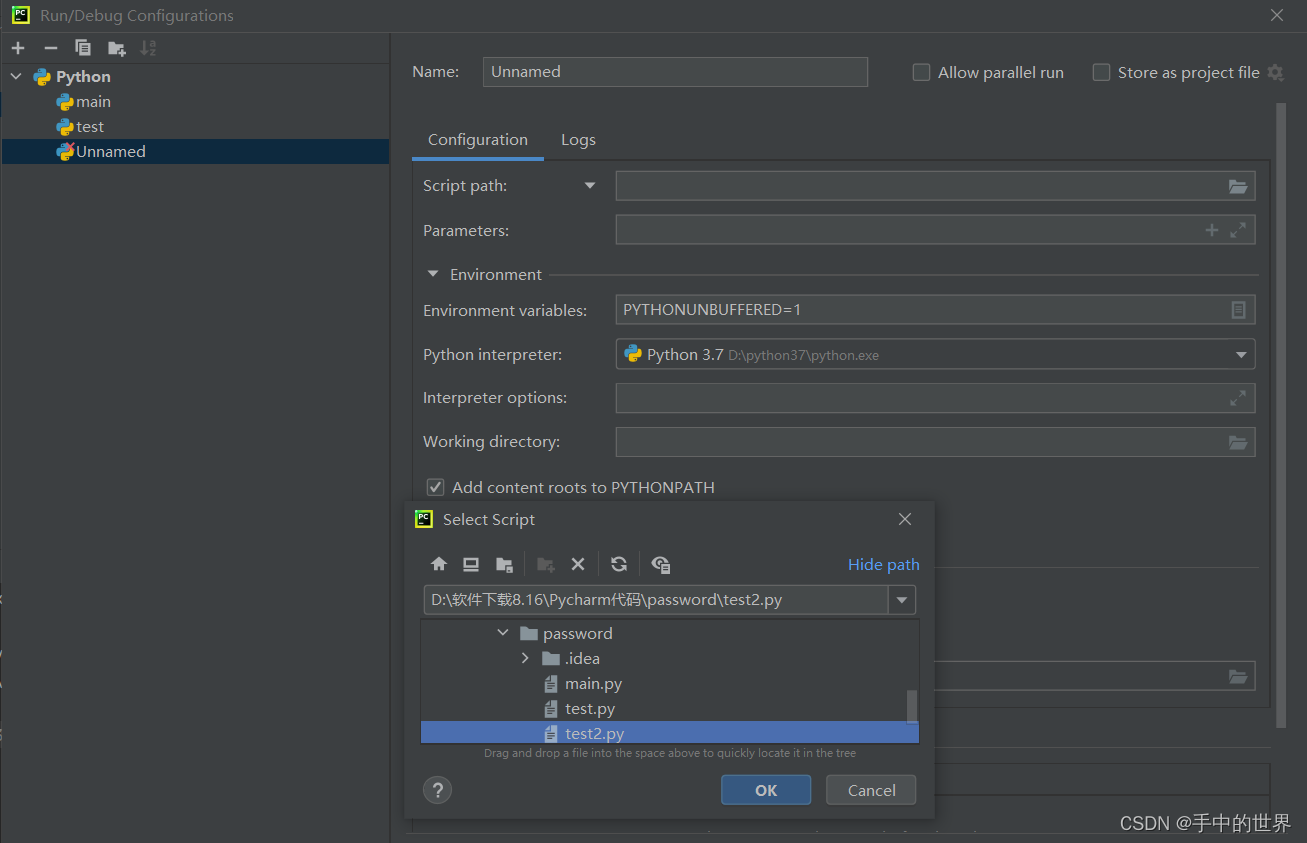Click the configuration panel vertical scrollbar
This screenshot has width=1307, height=843.
(1282, 415)
